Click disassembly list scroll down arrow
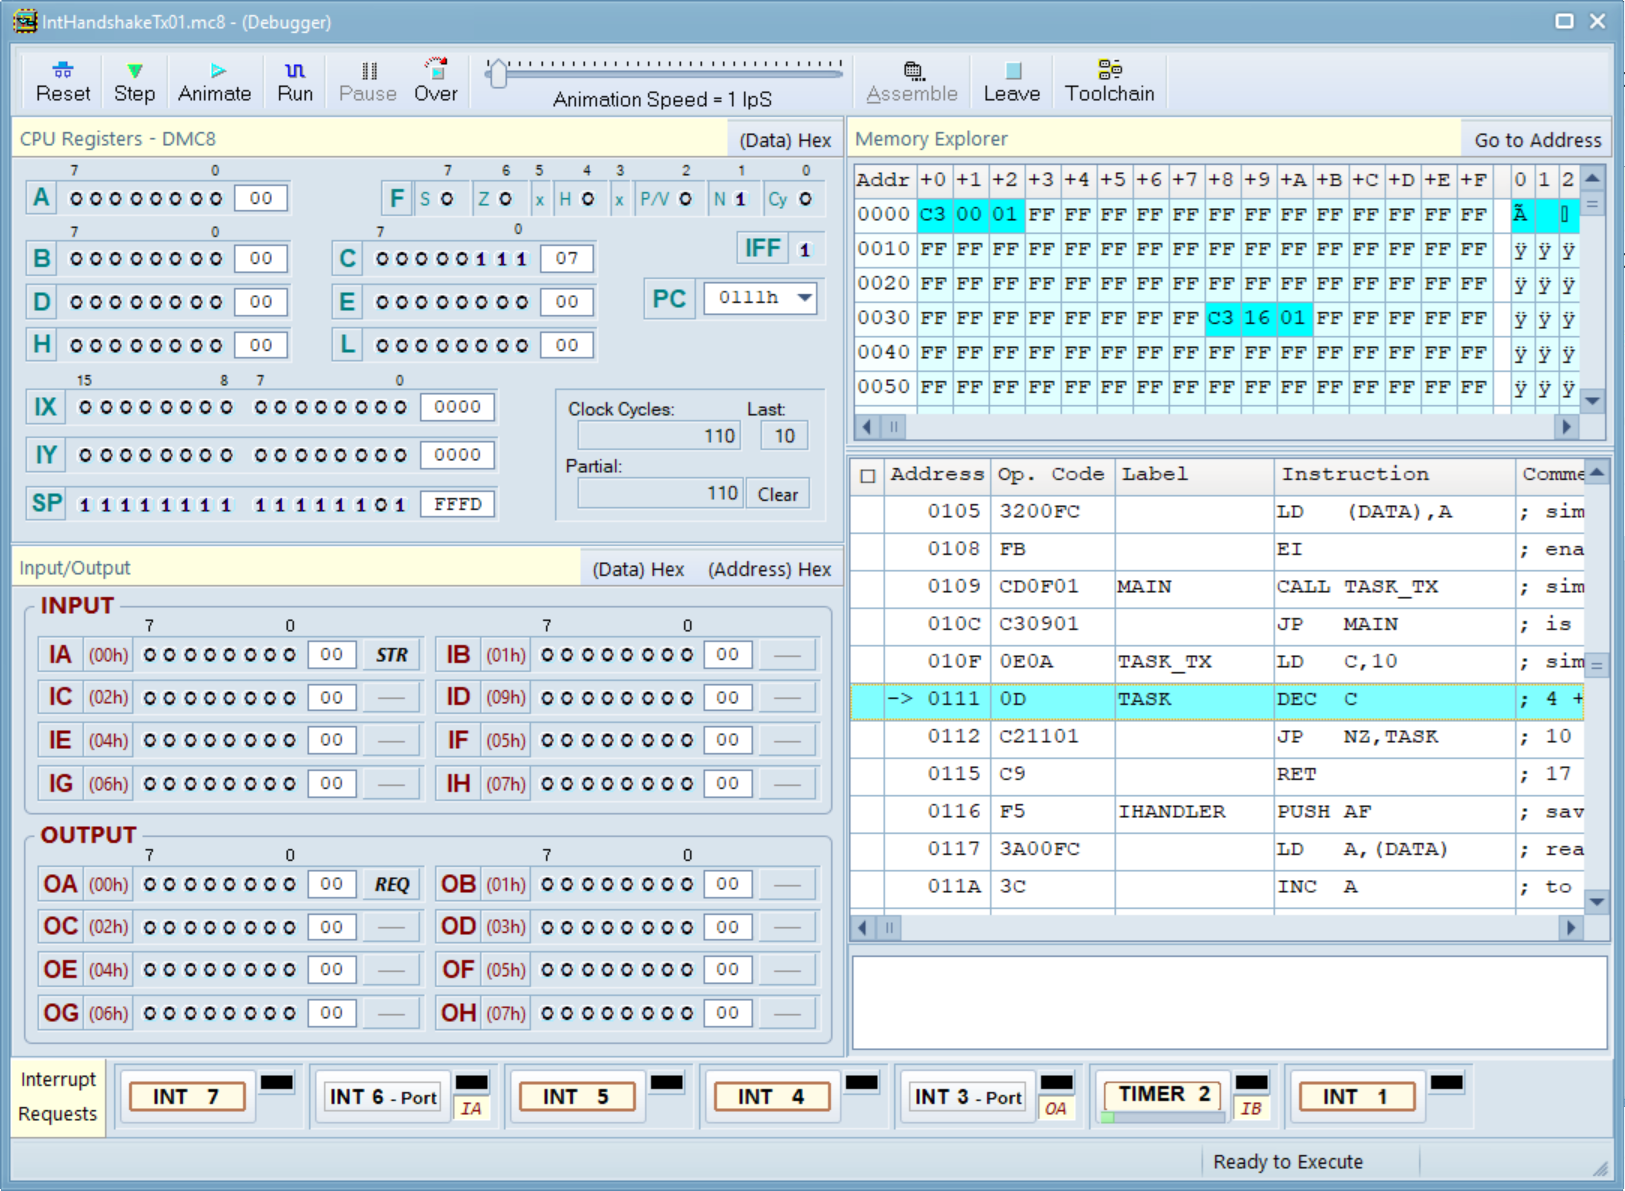This screenshot has width=1625, height=1191. pos(1597,902)
